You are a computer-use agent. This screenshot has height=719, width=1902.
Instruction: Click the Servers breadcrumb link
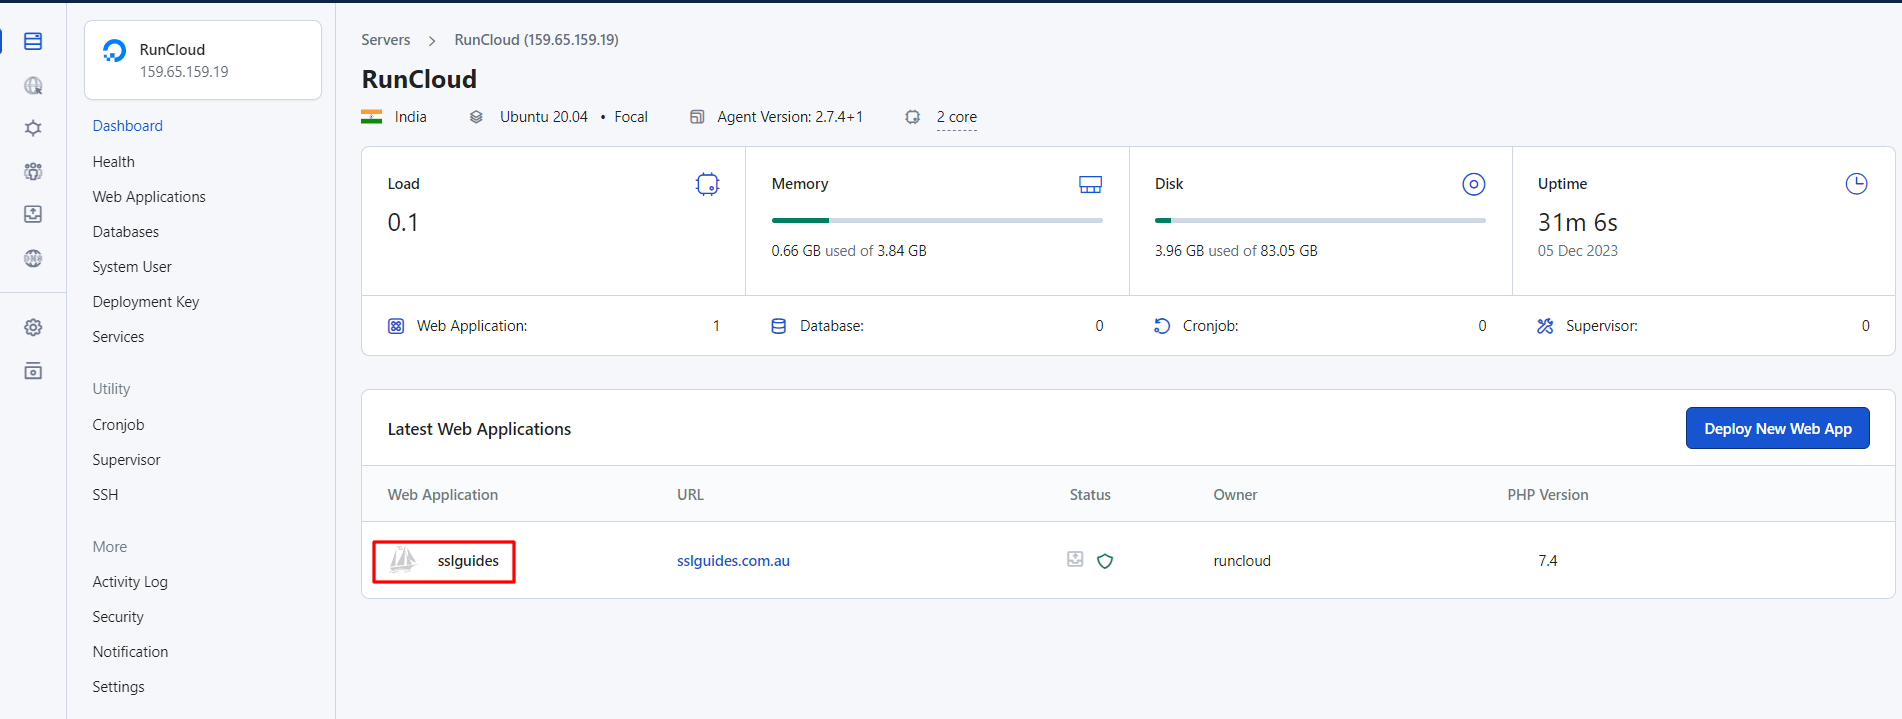[386, 40]
